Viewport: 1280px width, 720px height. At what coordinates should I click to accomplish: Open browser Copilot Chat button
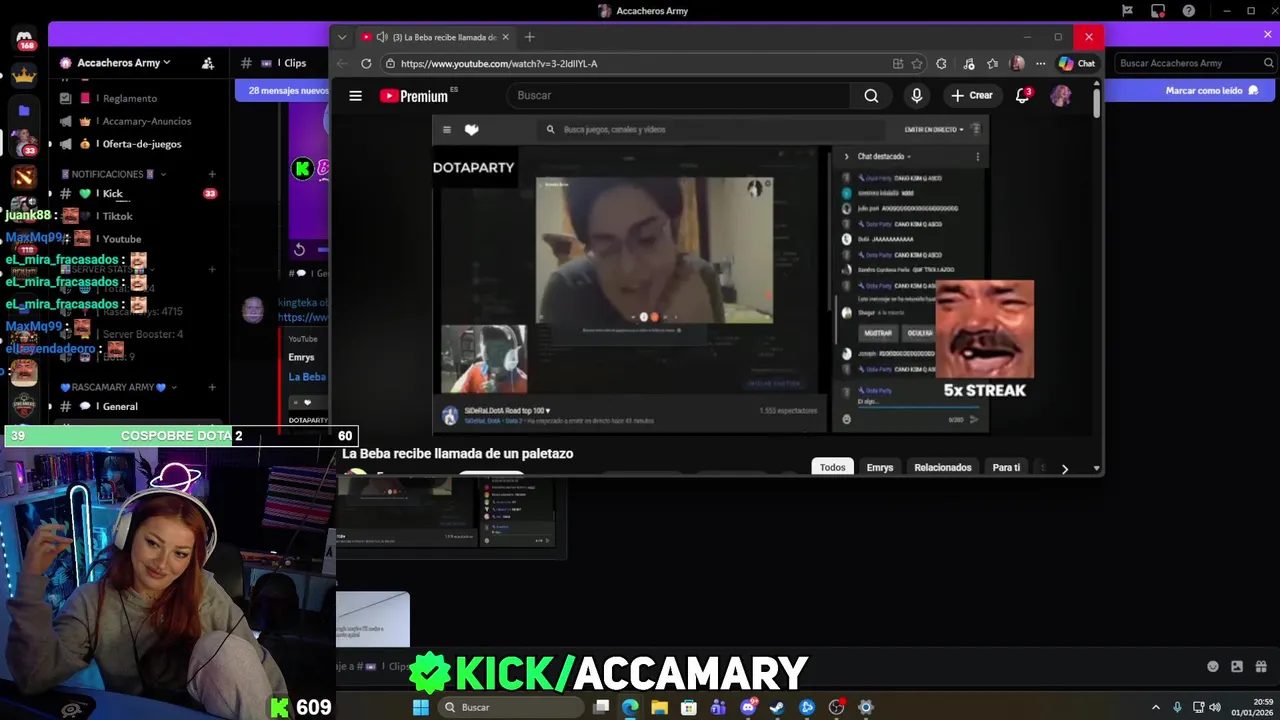click(1077, 63)
